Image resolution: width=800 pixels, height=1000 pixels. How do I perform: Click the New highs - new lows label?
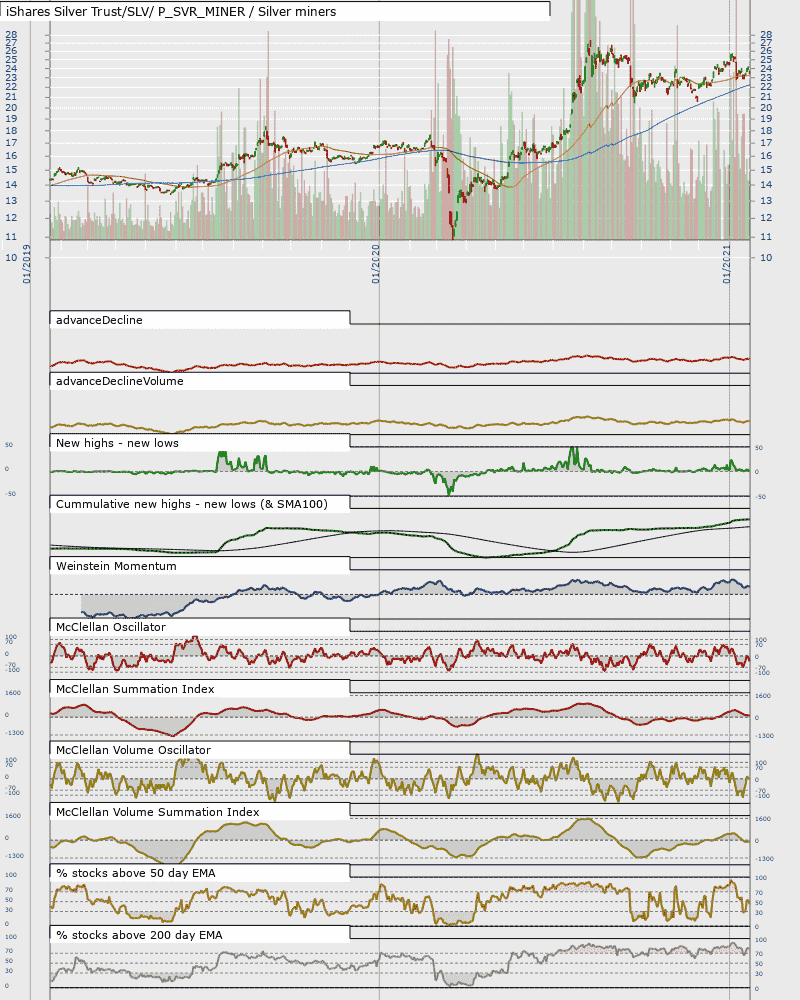[117, 443]
